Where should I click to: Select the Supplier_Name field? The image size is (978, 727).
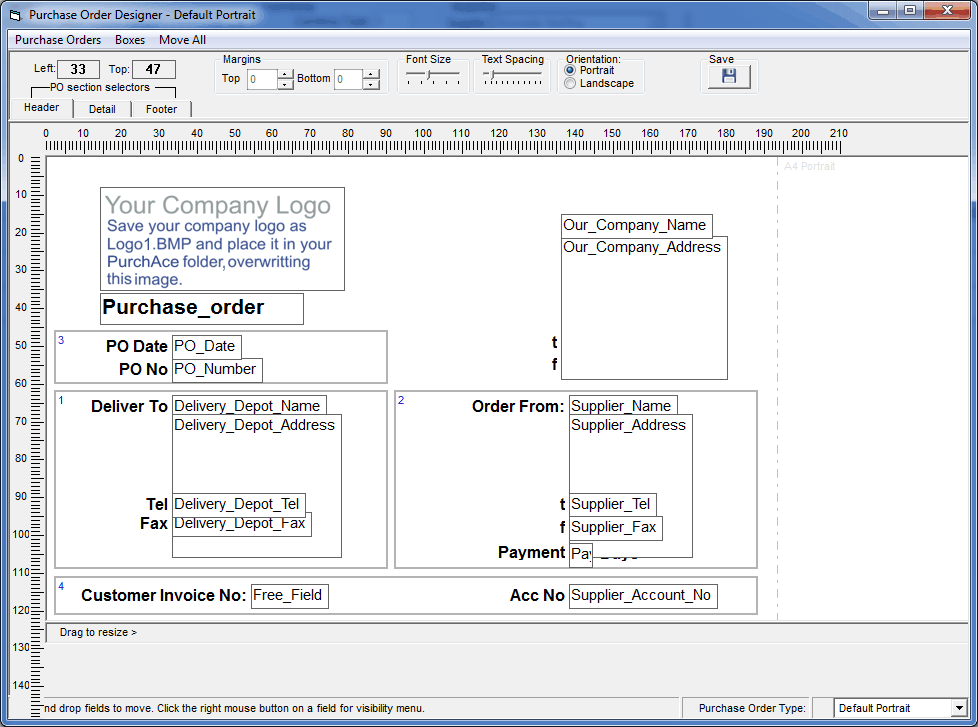(622, 404)
